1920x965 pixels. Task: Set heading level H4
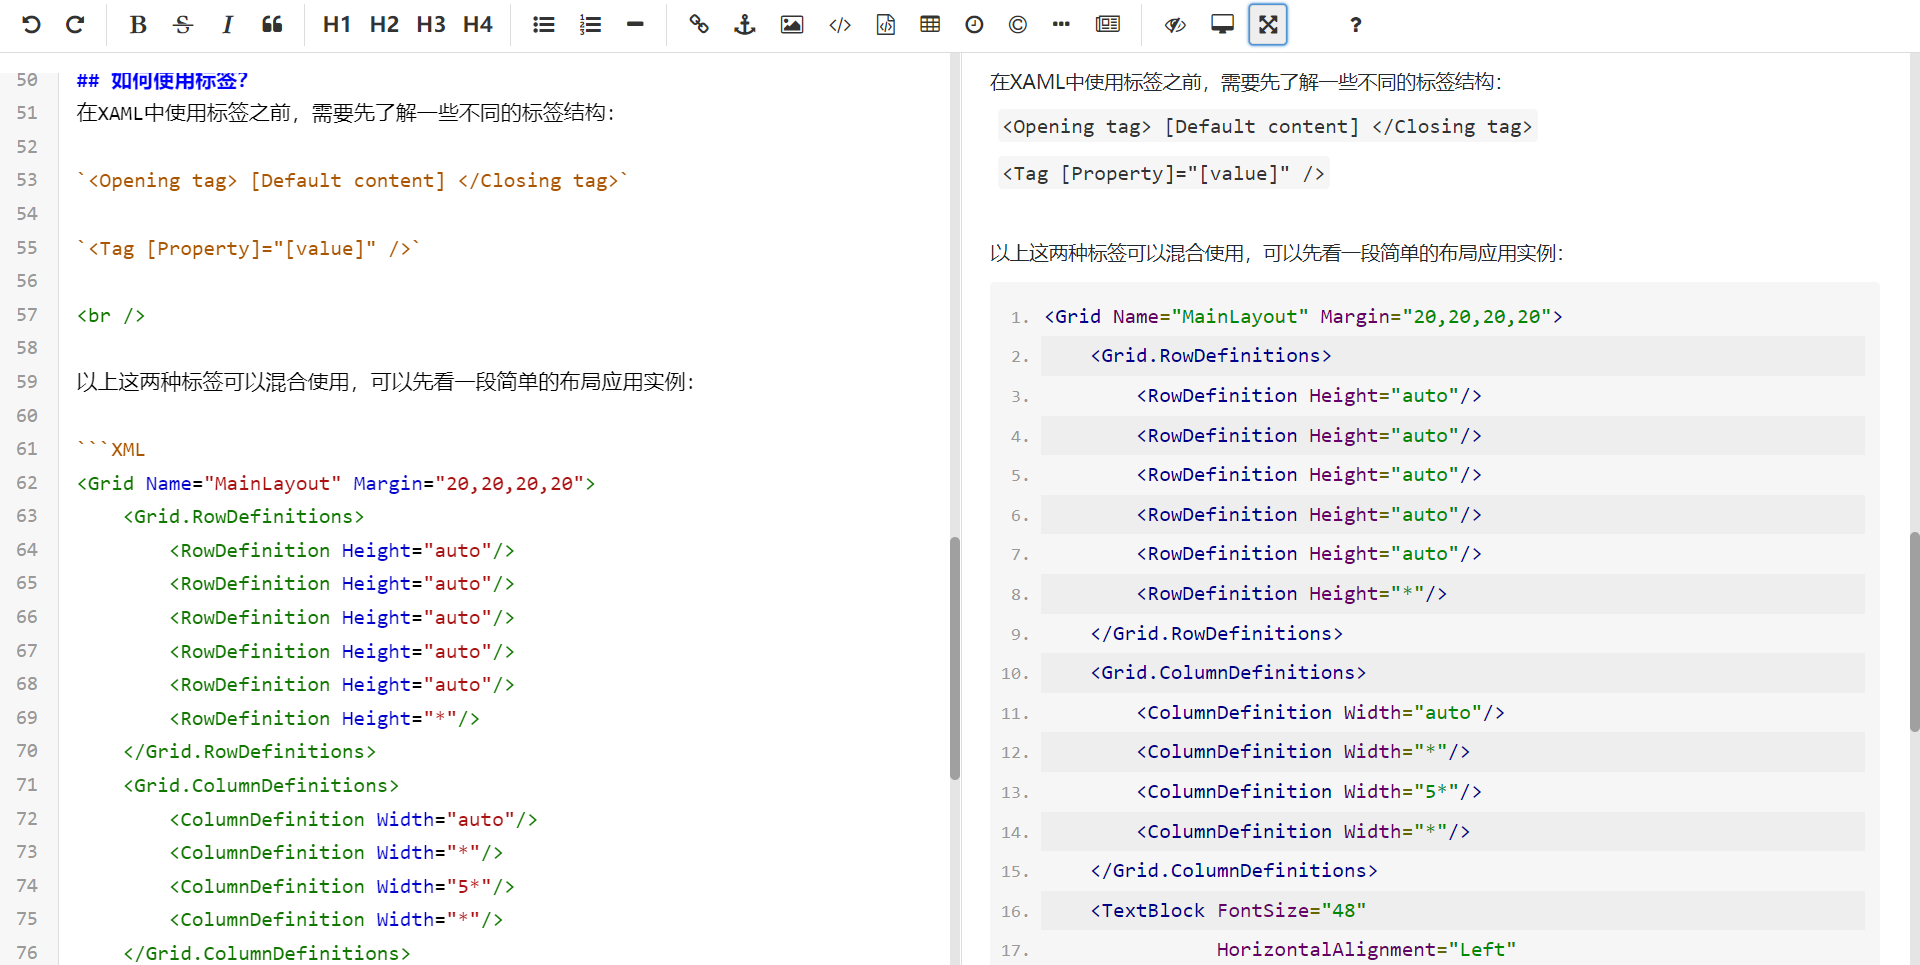pyautogui.click(x=478, y=25)
